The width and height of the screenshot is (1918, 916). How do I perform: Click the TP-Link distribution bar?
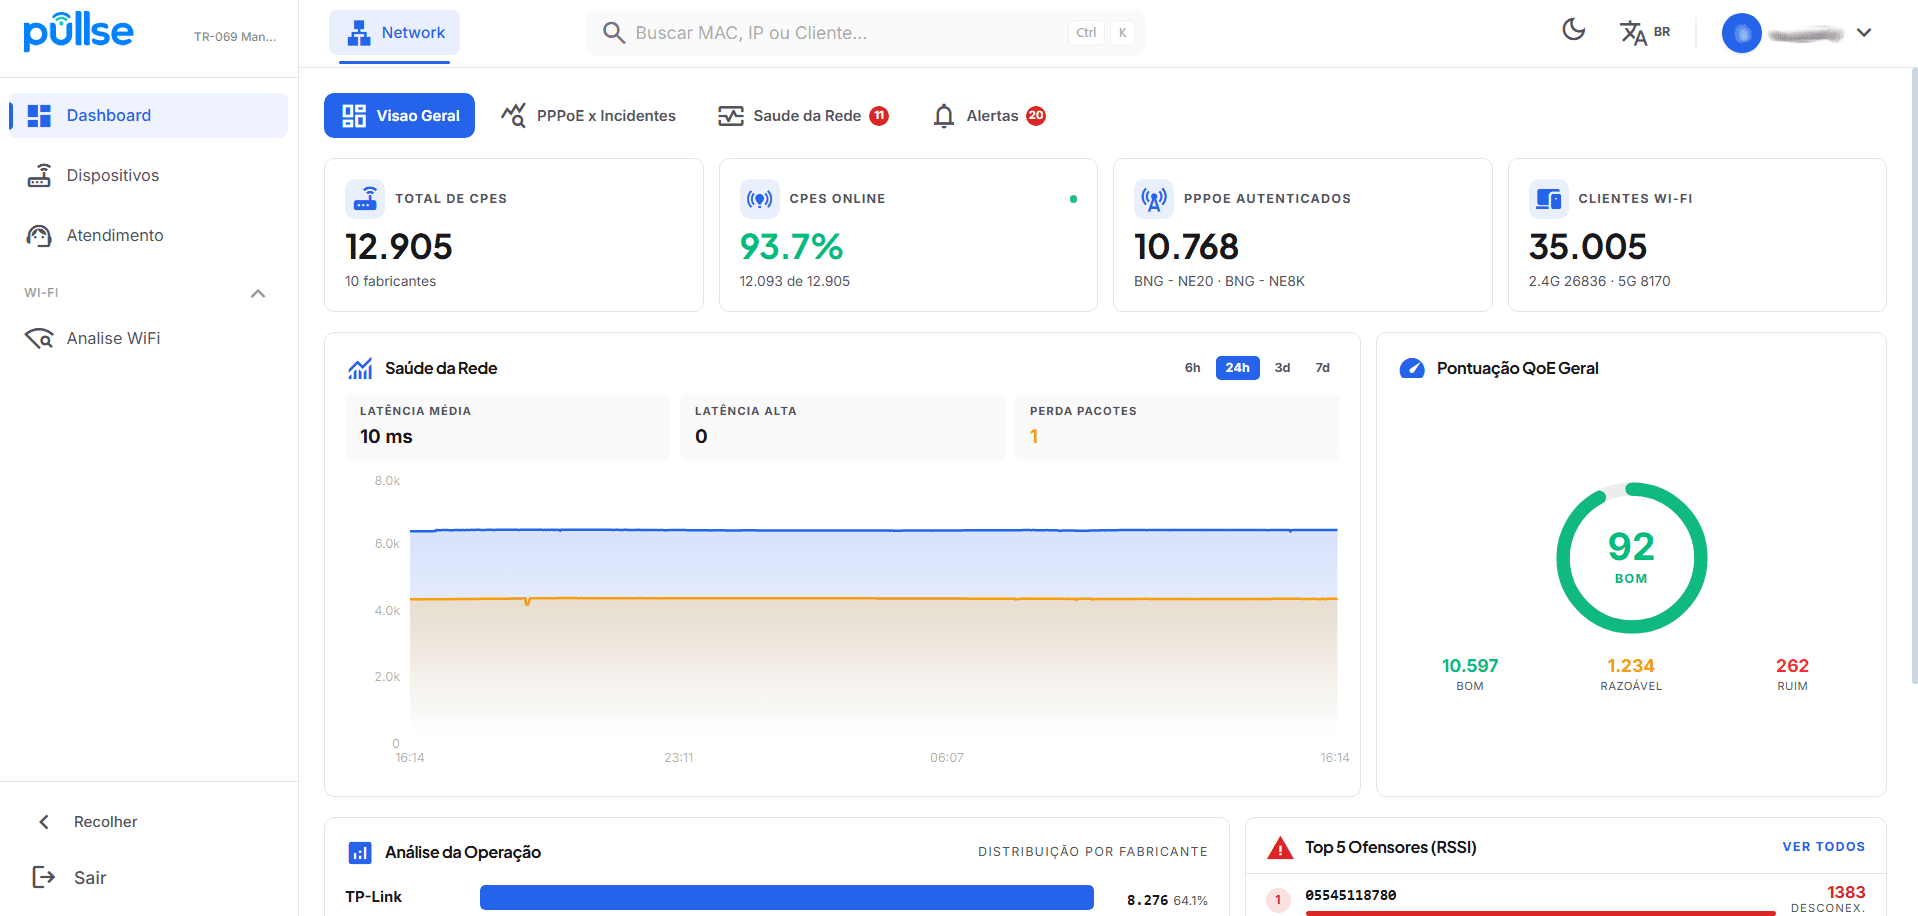pos(787,897)
